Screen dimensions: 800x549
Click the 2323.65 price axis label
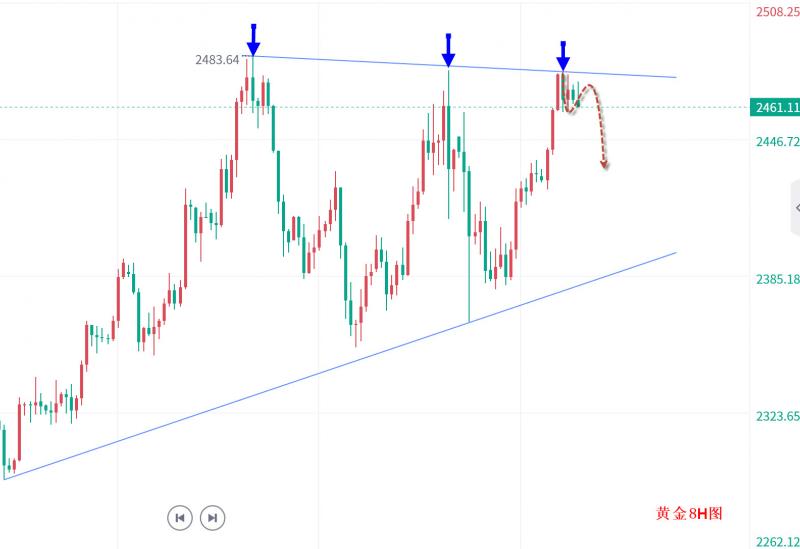[774, 416]
